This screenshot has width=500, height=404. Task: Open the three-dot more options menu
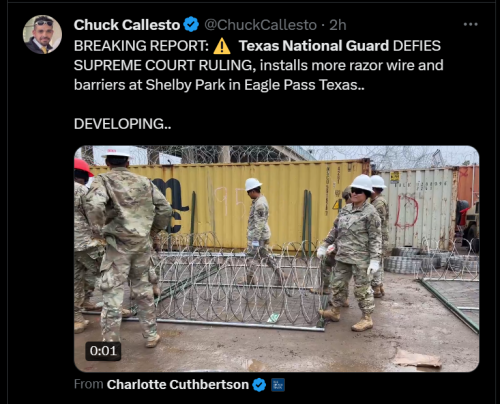click(470, 24)
